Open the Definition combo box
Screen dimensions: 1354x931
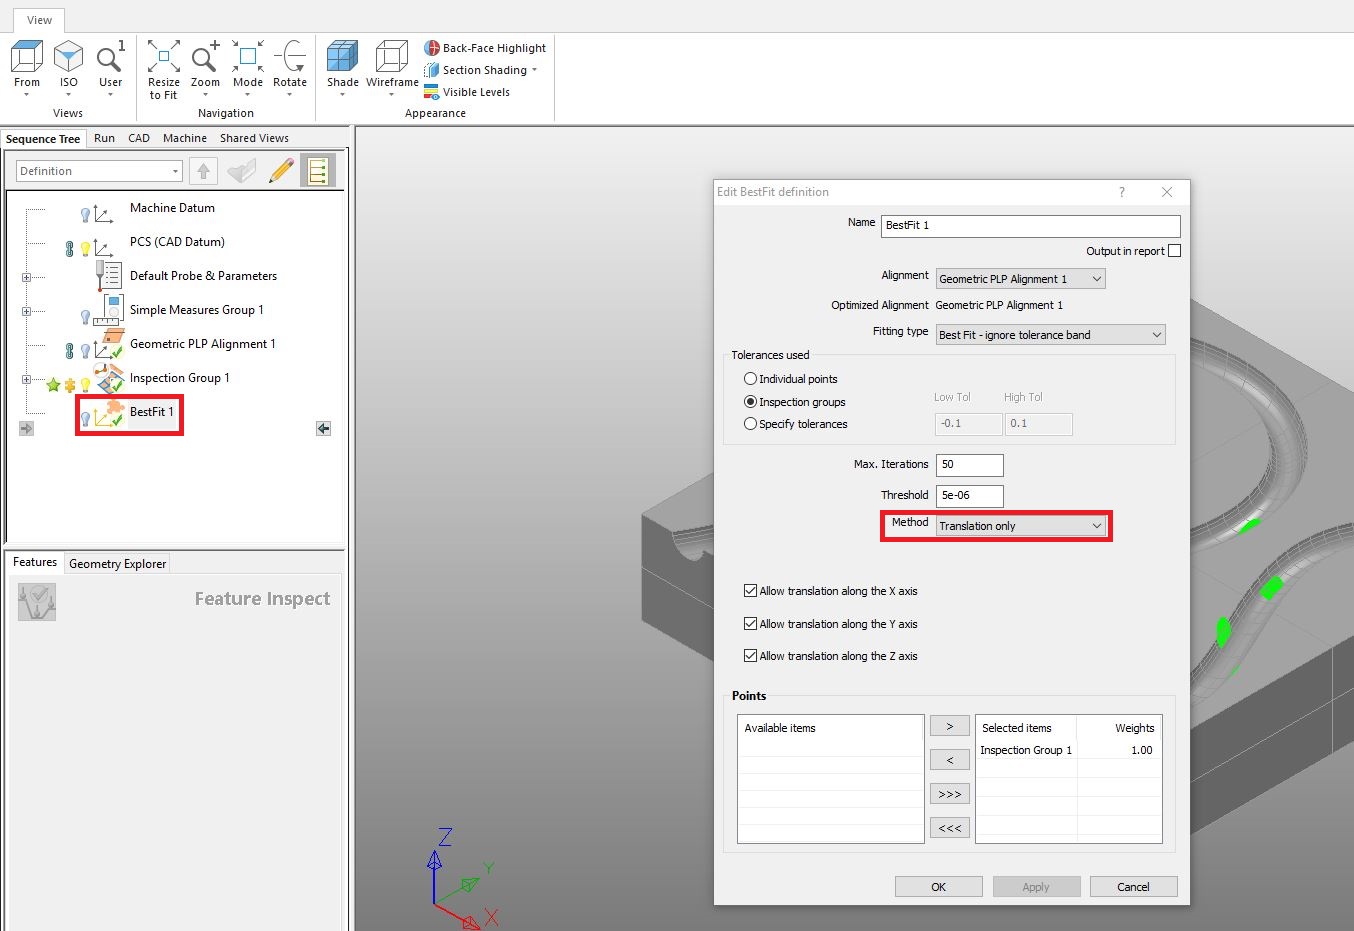99,171
